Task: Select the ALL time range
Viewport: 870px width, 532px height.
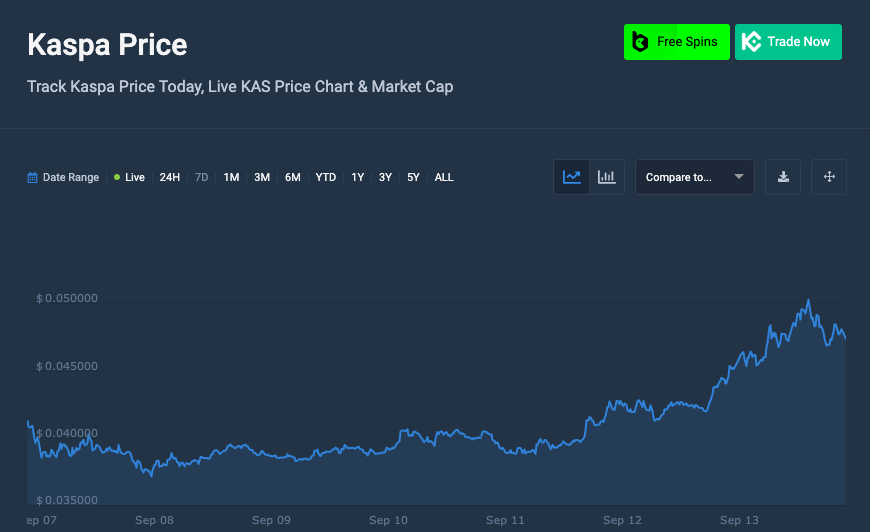Action: (444, 178)
